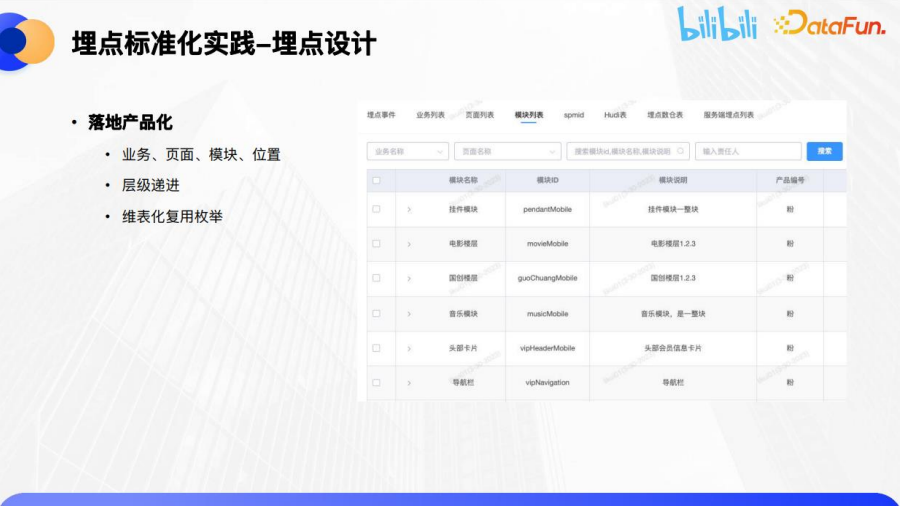900x507 pixels.
Task: Click the 头部卡片 name cell
Action: pos(463,349)
